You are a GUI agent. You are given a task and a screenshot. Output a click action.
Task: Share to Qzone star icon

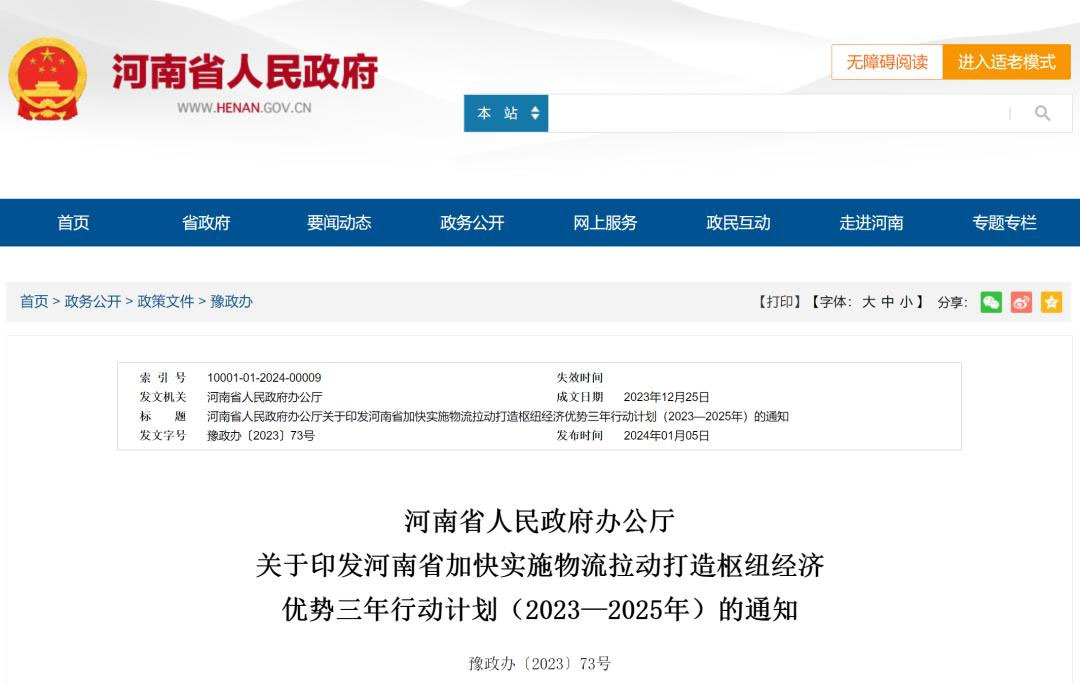pos(1051,302)
